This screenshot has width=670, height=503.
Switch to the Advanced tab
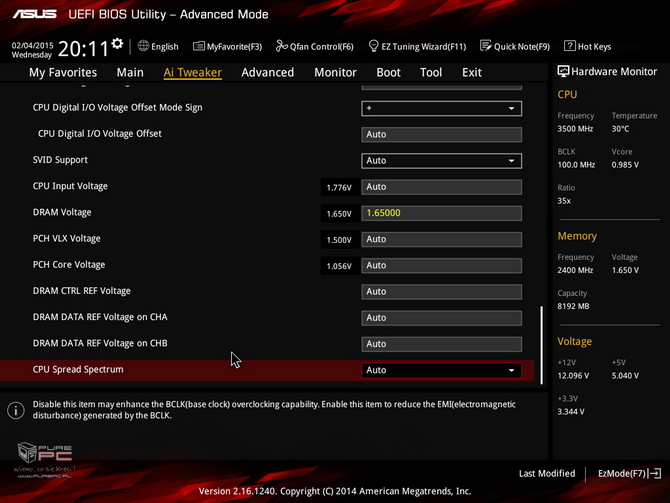tap(267, 72)
